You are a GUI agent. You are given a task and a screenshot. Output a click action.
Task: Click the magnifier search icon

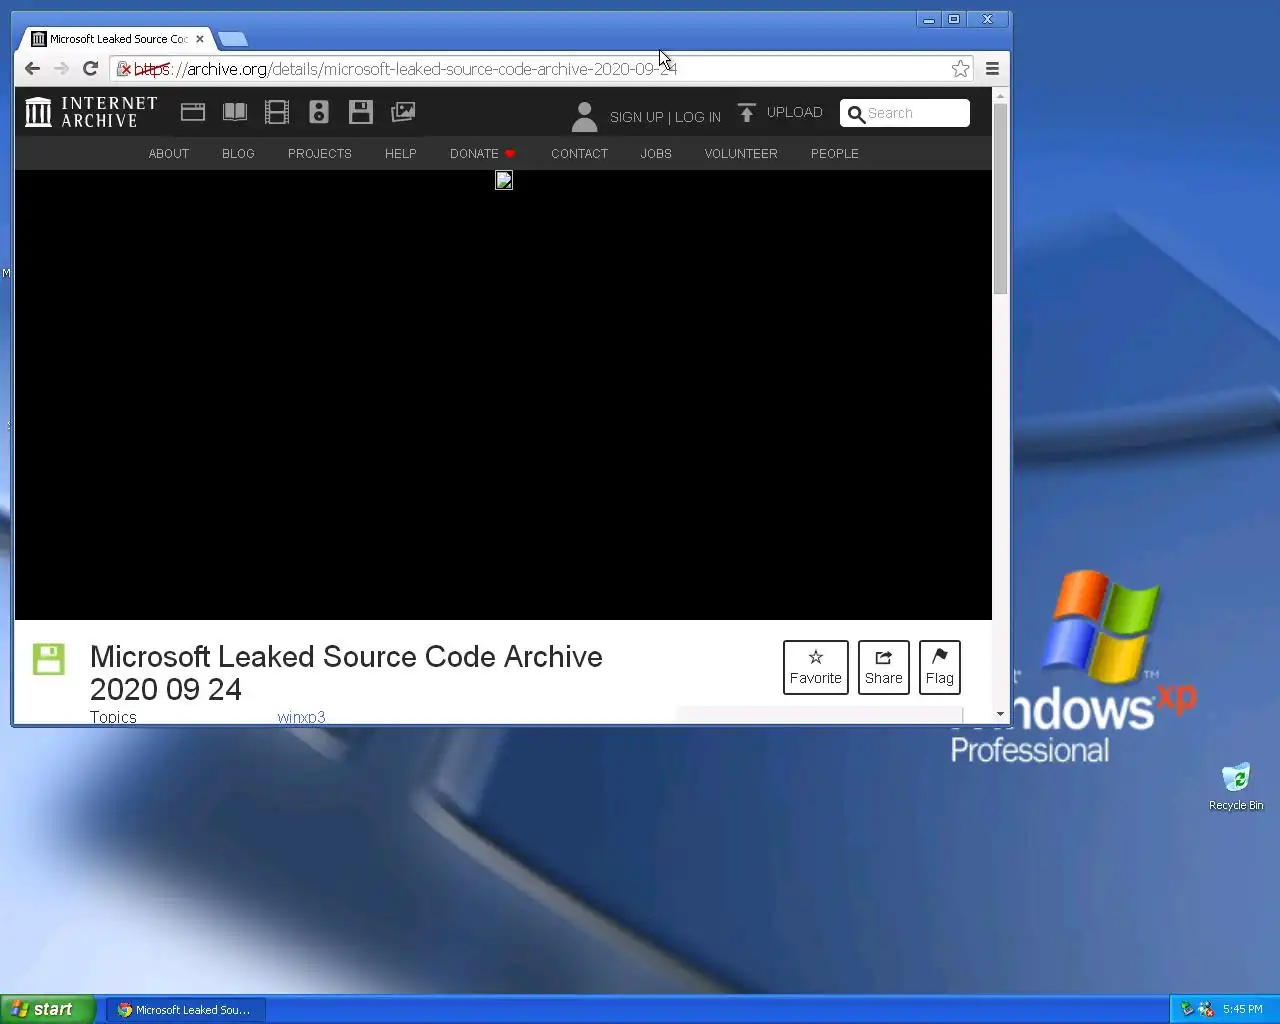click(856, 114)
